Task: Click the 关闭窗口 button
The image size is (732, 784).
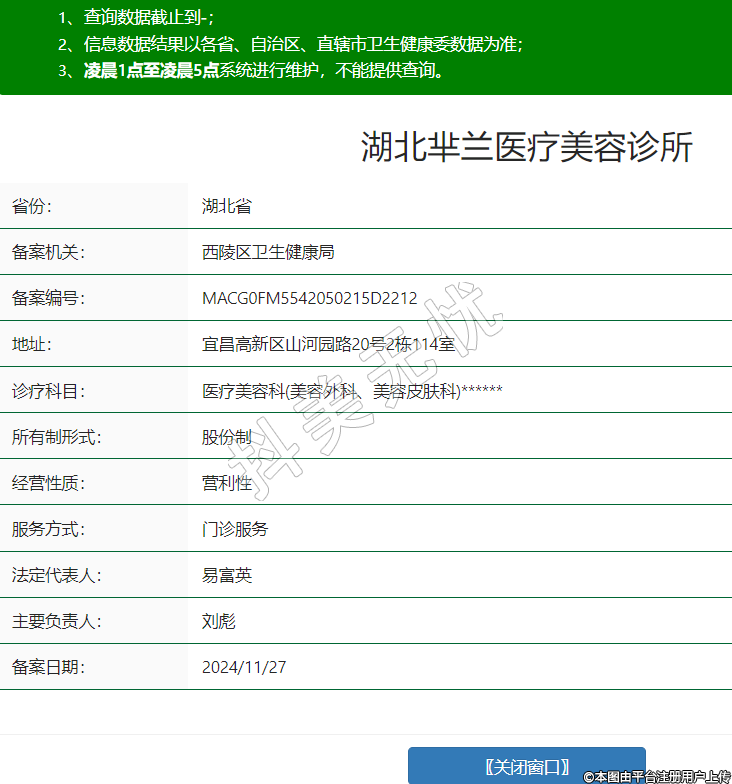Action: click(526, 767)
